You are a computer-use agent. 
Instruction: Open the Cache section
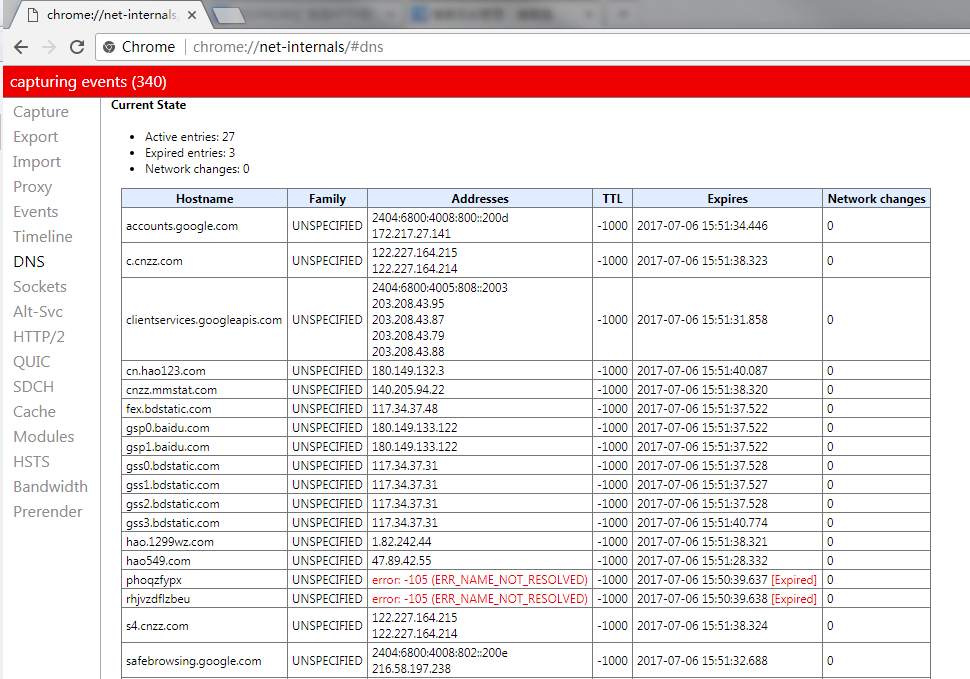pos(34,412)
